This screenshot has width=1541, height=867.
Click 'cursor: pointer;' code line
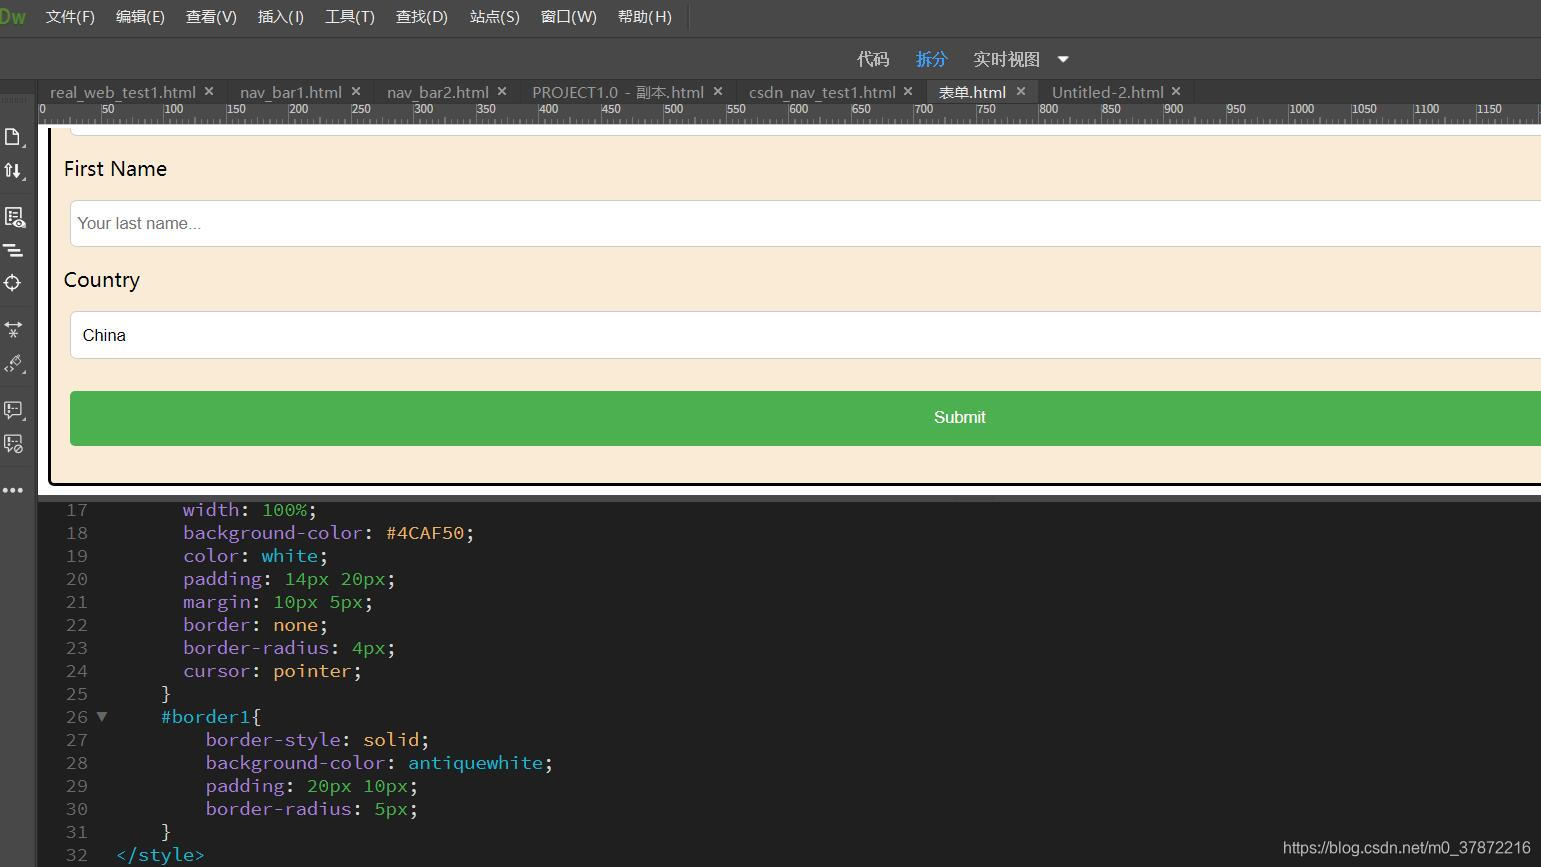point(272,671)
